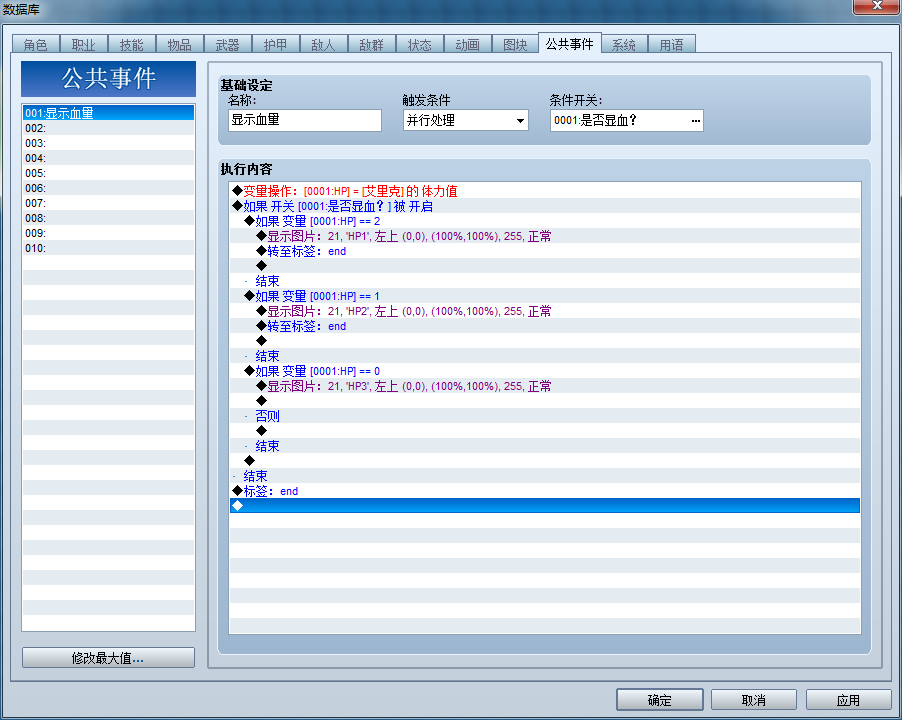Select the 显示图片 'HP2' command line
Viewport: 902px width, 720px height.
coord(545,311)
